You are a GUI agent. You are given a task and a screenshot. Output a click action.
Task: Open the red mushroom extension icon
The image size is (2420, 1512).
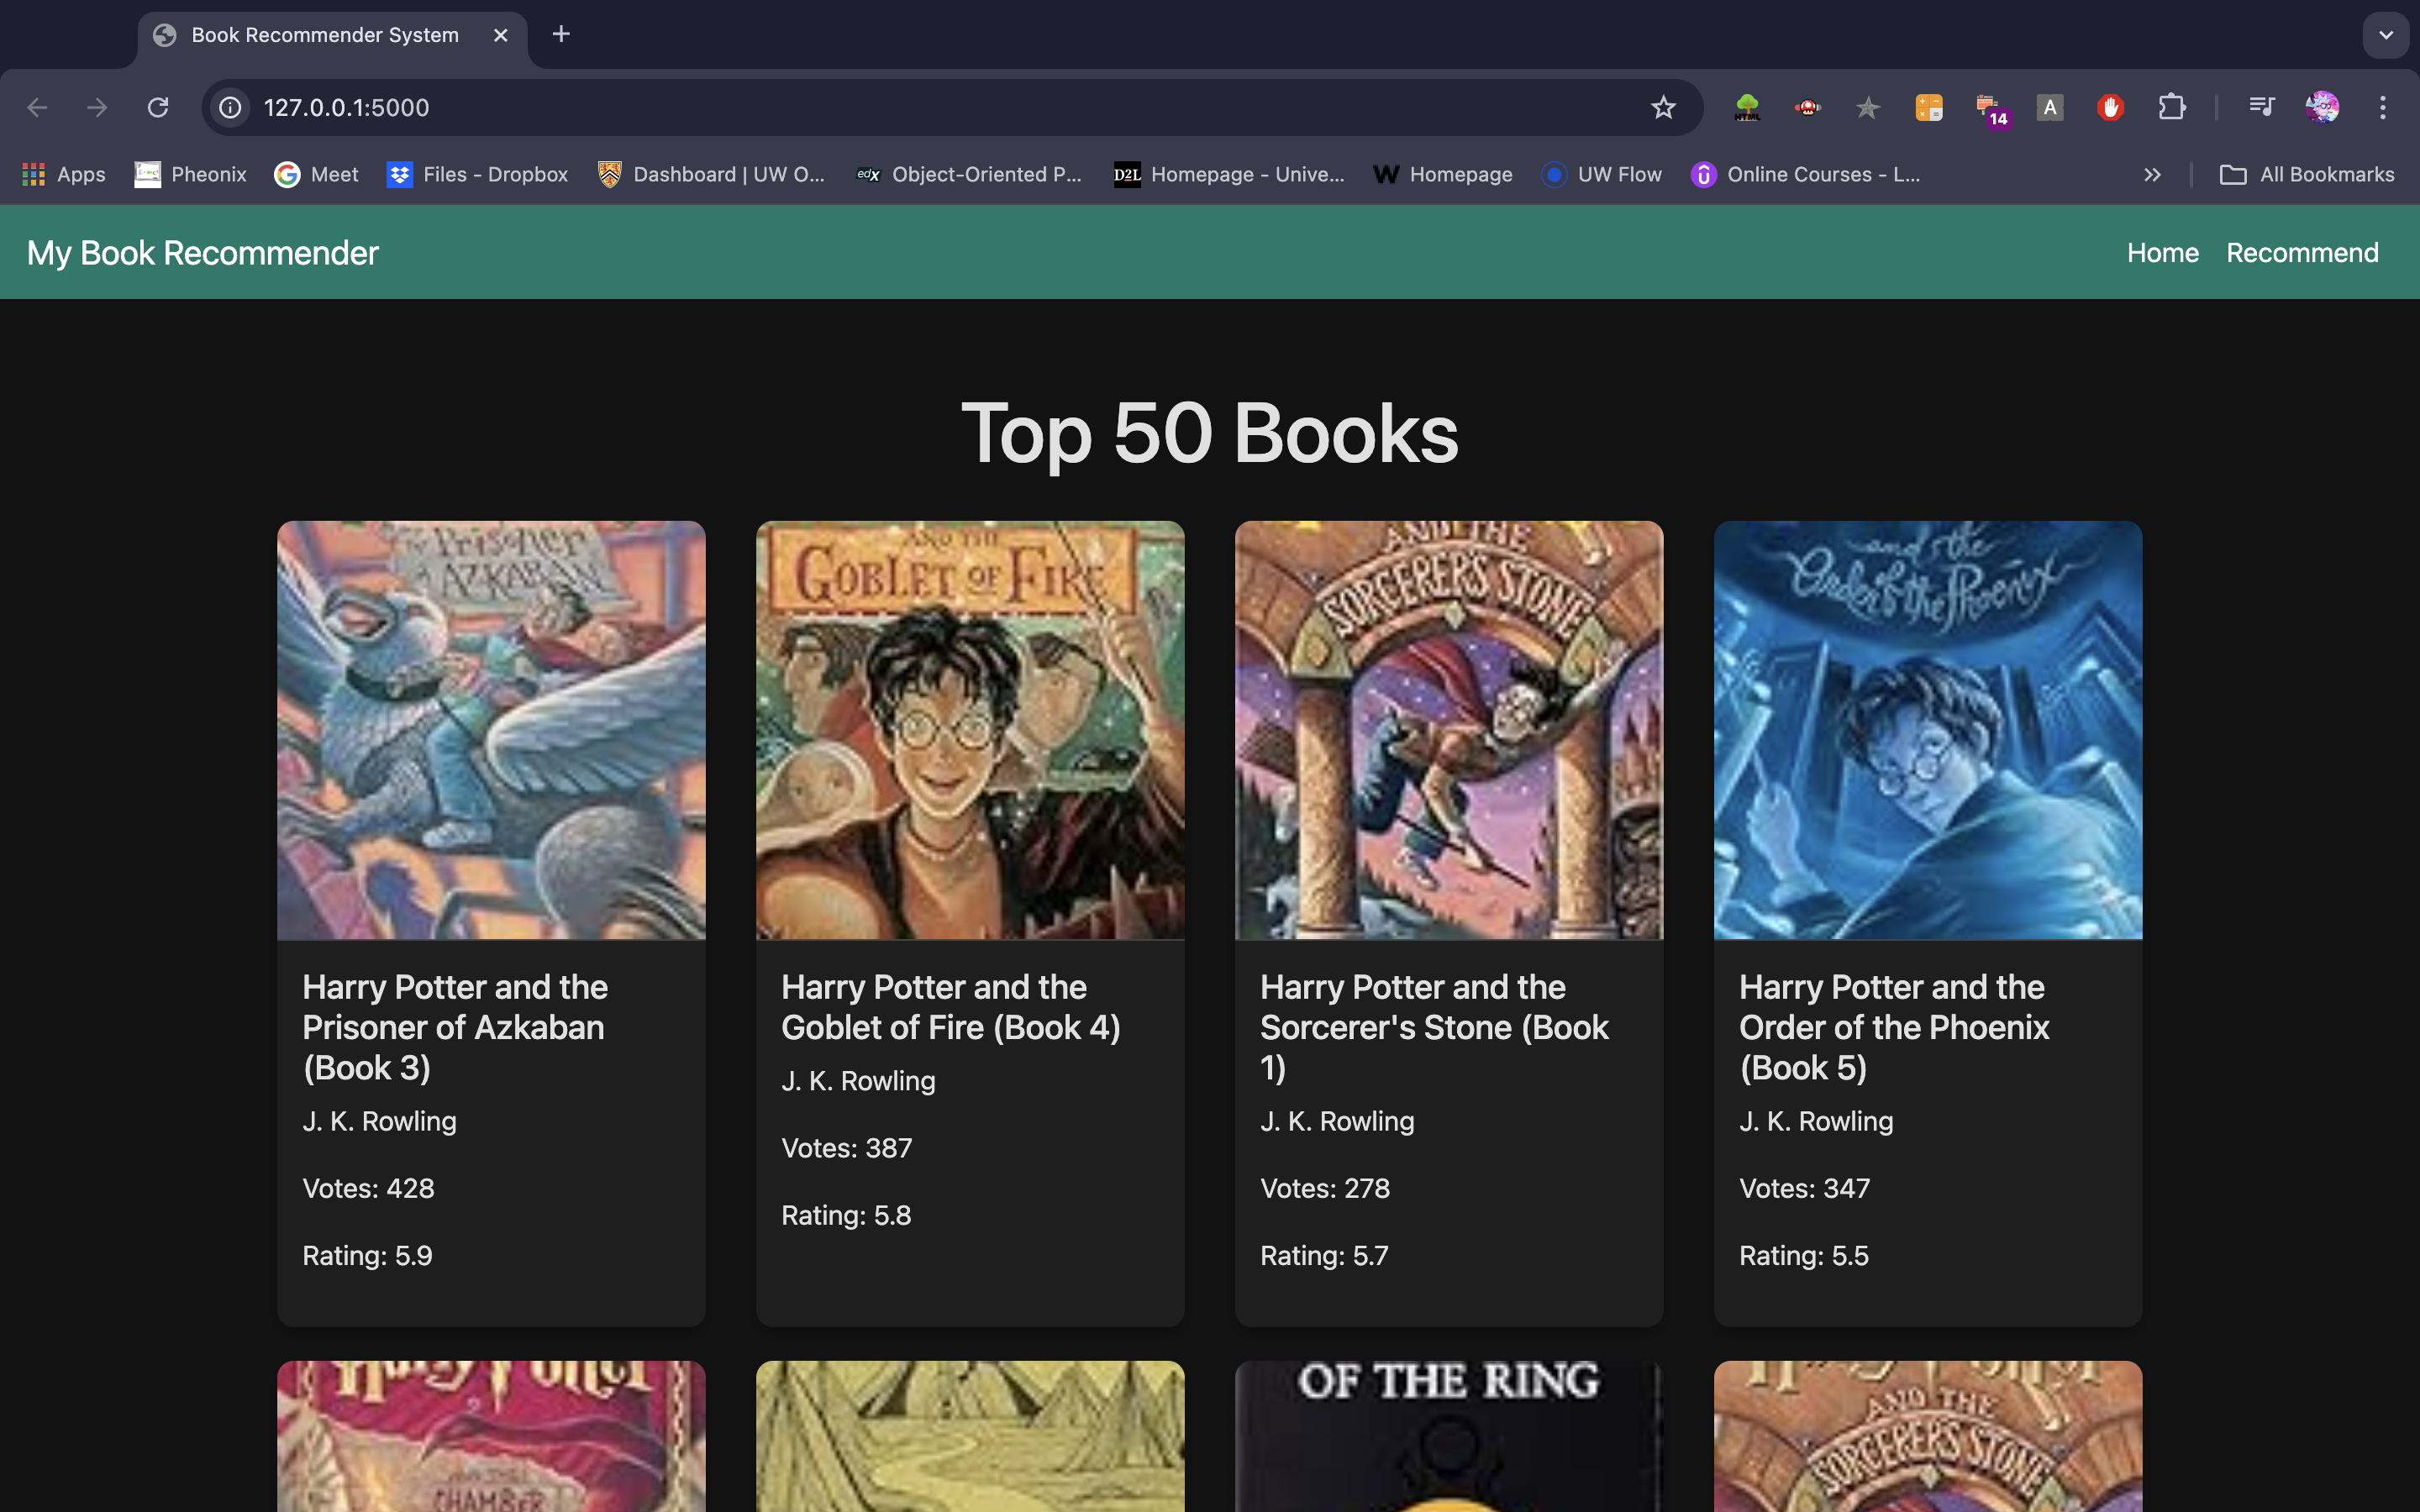[1807, 107]
